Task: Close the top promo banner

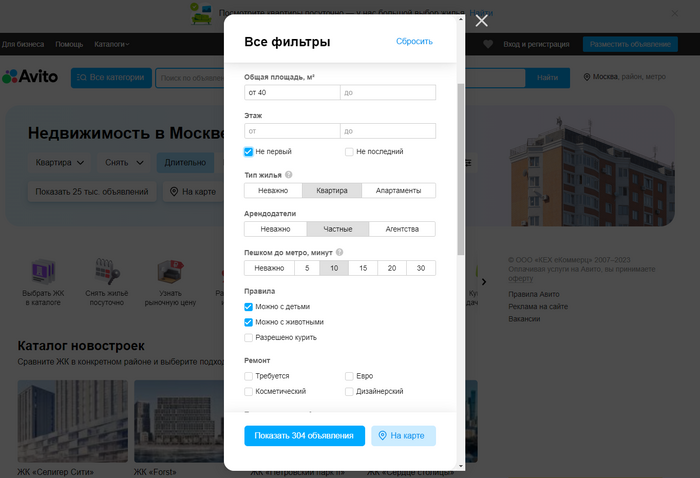Action: tap(675, 13)
